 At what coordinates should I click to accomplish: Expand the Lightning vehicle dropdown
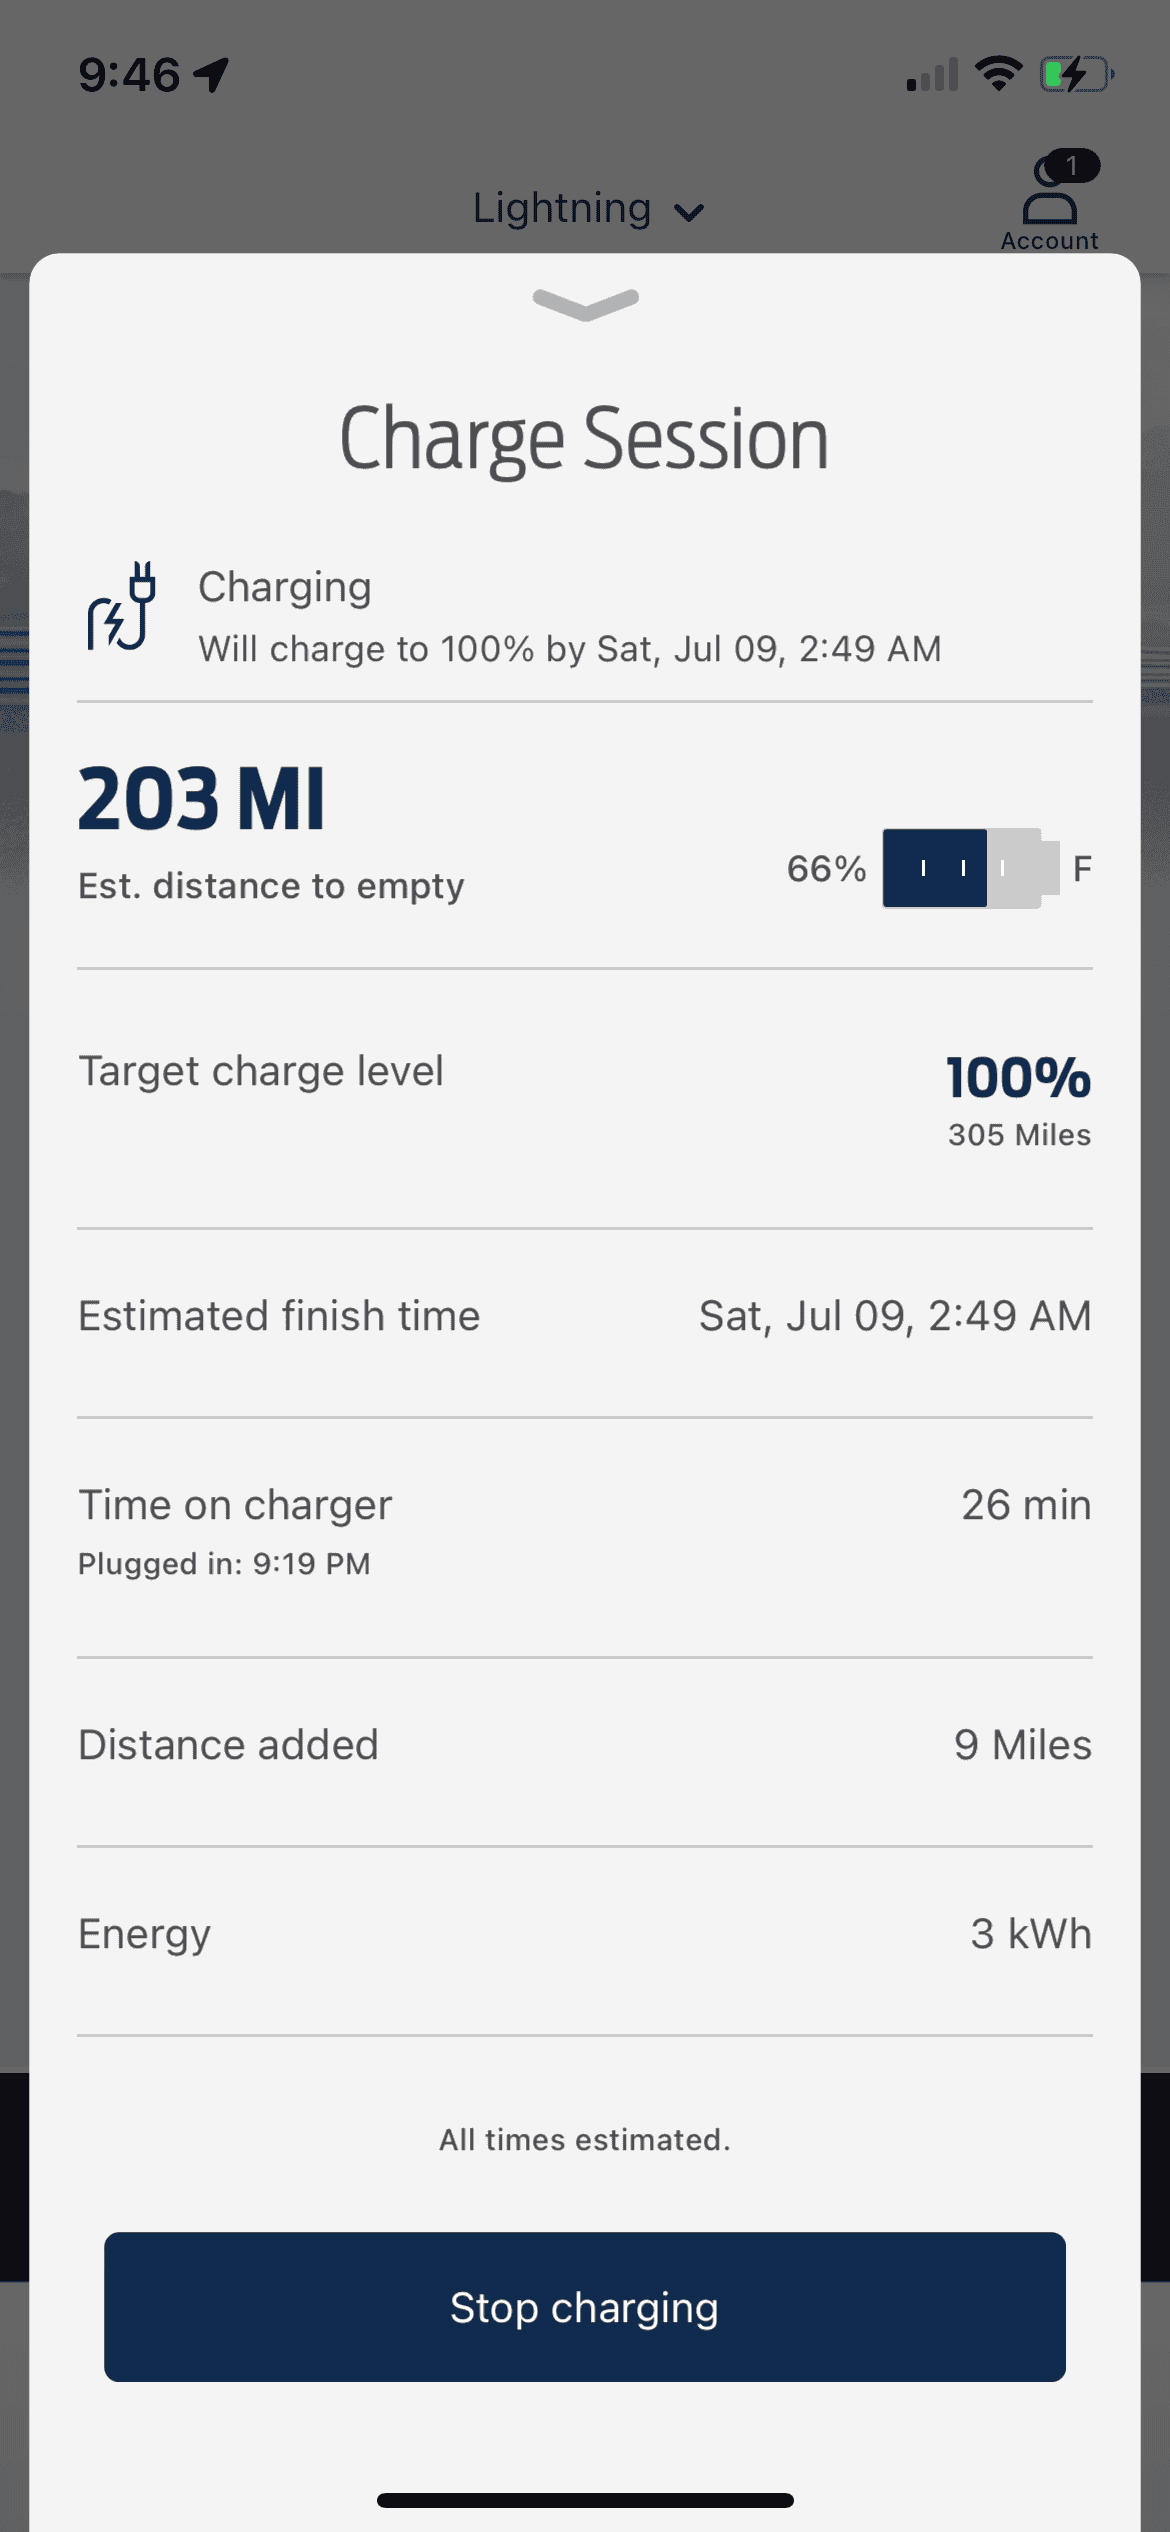pyautogui.click(x=588, y=209)
